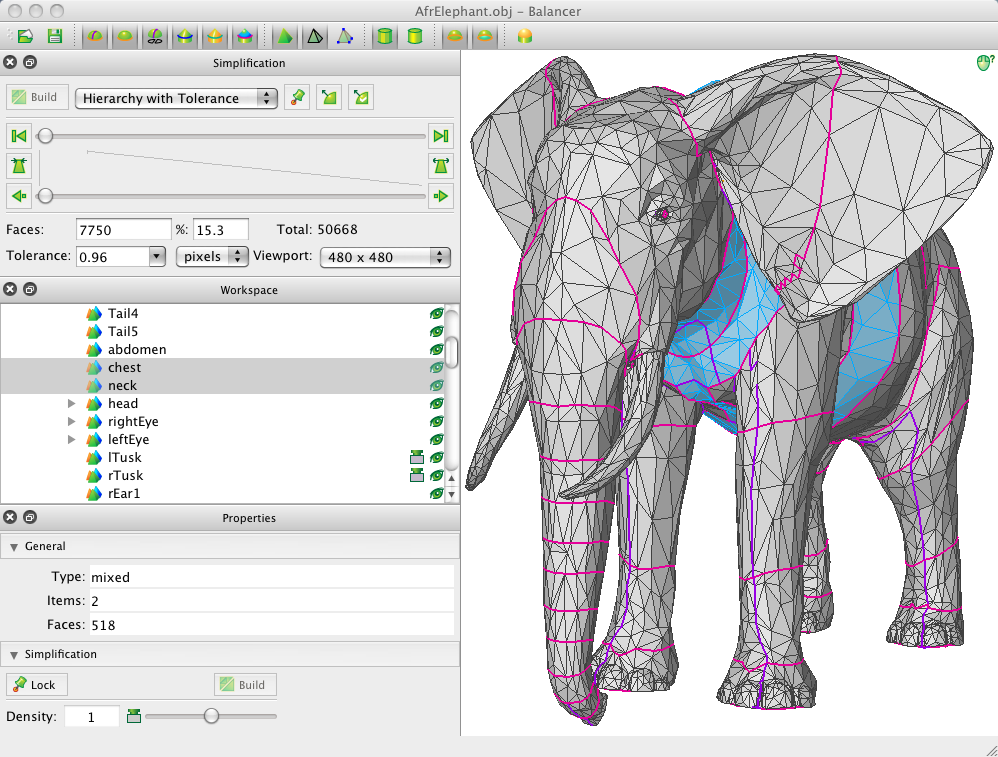Toggle visibility of the abdomen item

pyautogui.click(x=436, y=349)
